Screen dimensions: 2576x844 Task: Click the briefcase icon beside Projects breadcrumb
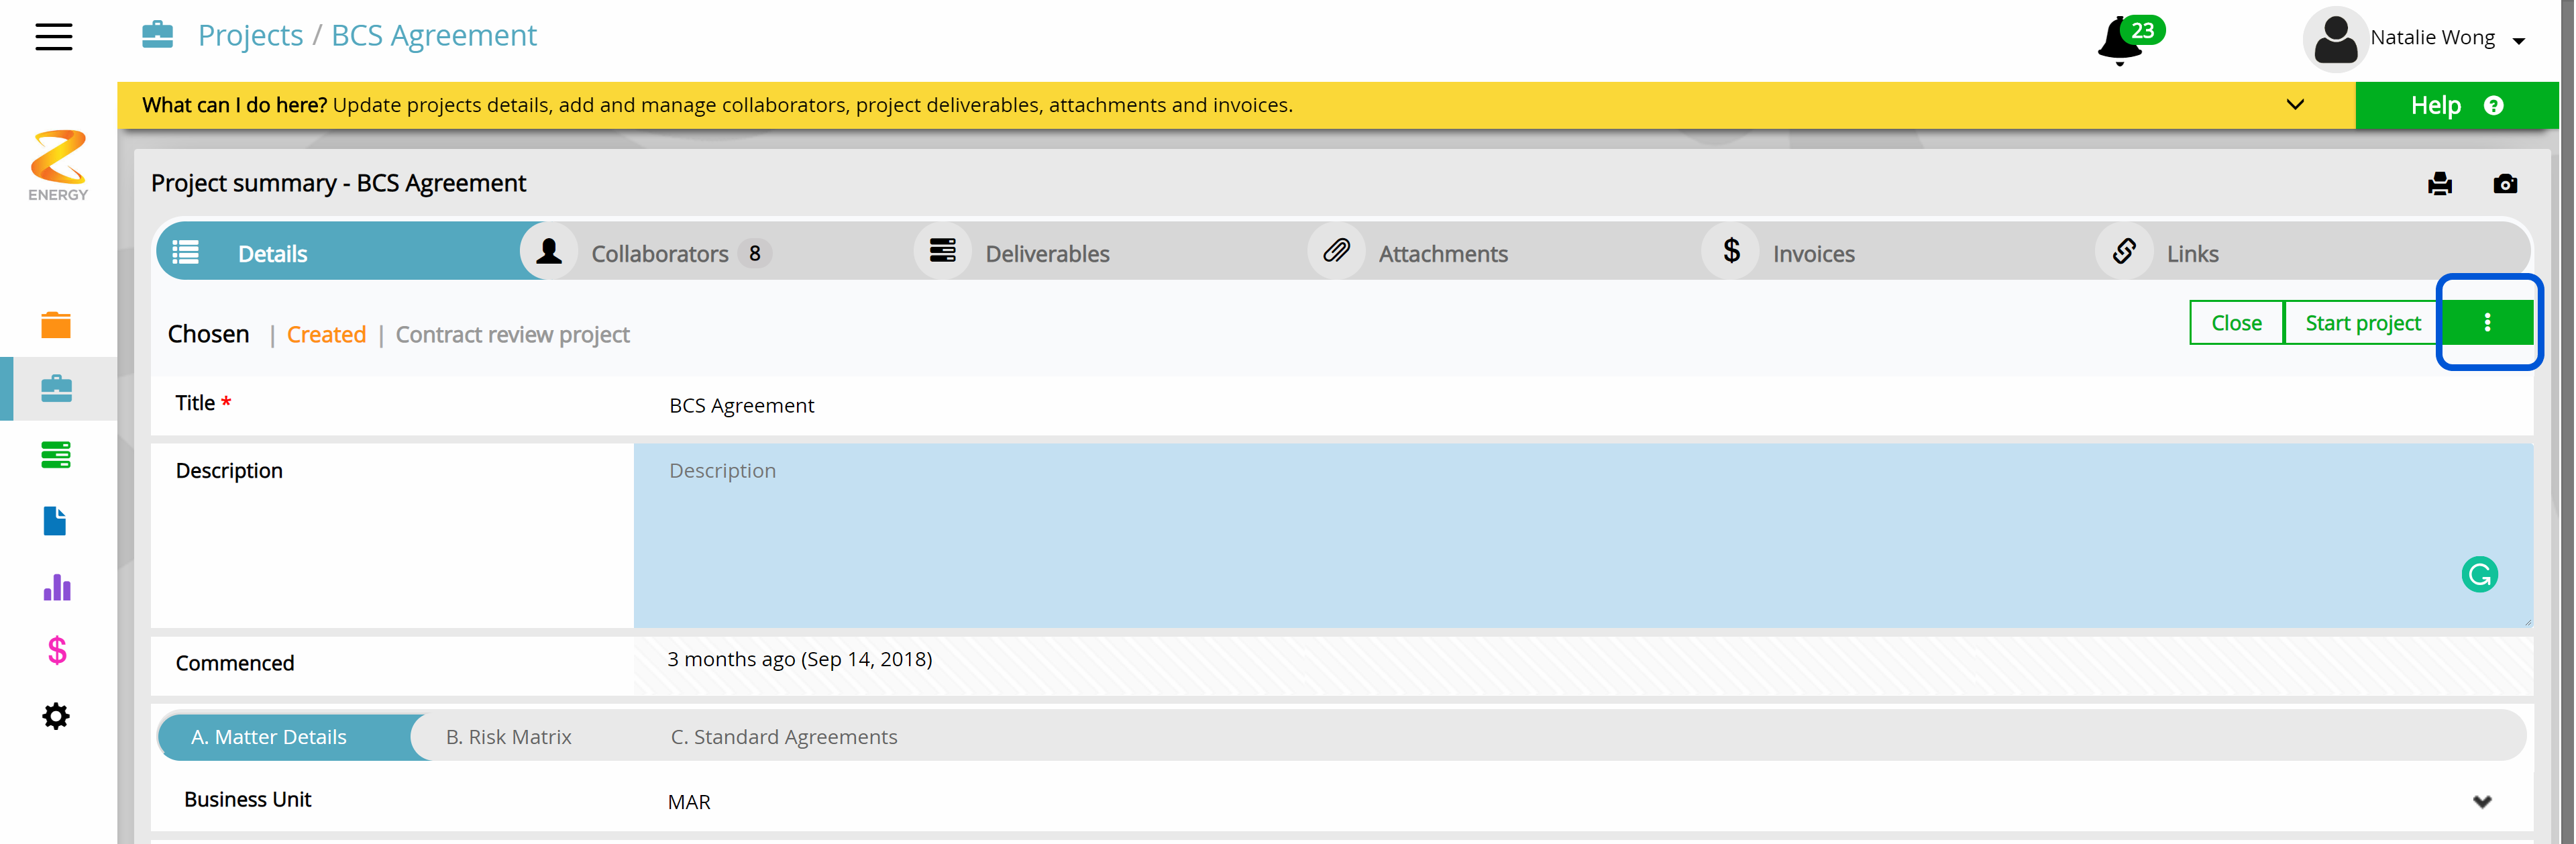pos(157,35)
